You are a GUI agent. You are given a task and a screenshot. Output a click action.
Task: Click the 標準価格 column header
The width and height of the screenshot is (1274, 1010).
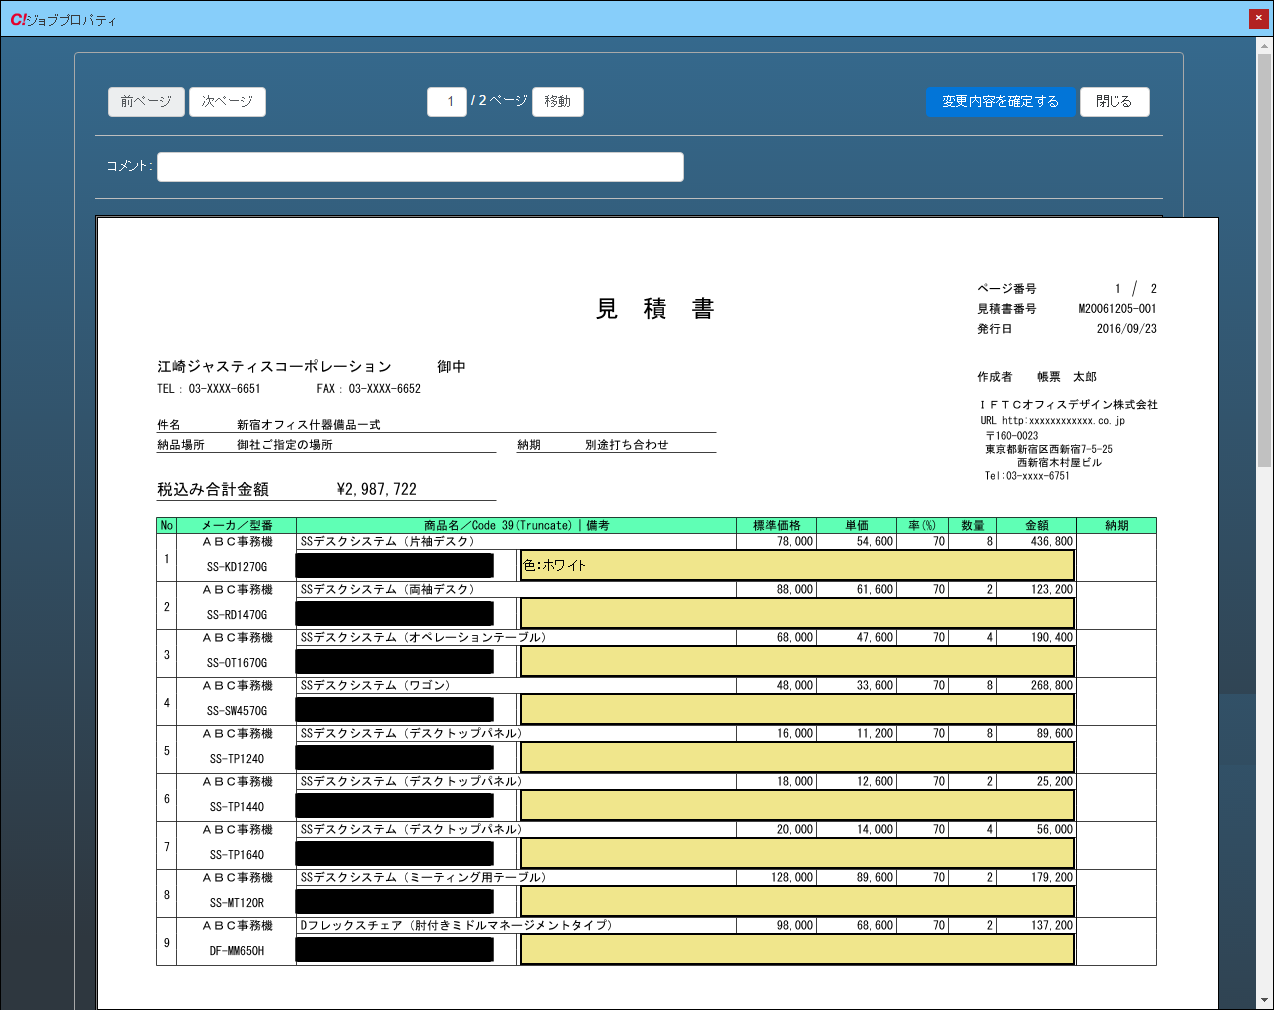click(x=777, y=525)
